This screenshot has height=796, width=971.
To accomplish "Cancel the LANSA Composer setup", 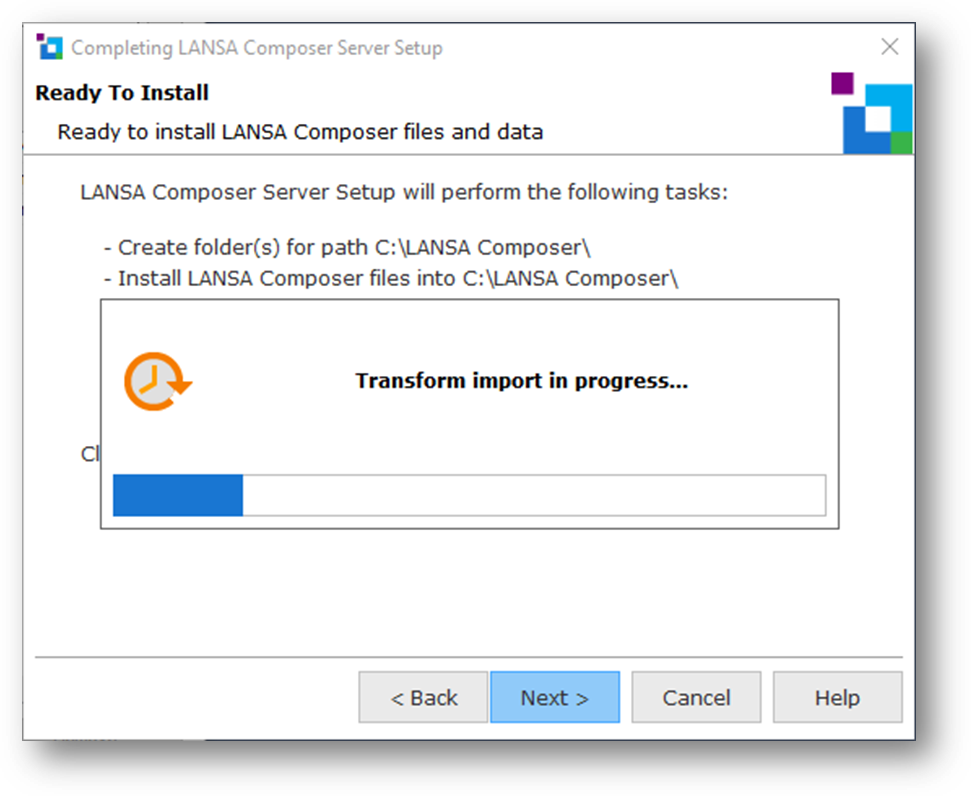I will [696, 697].
